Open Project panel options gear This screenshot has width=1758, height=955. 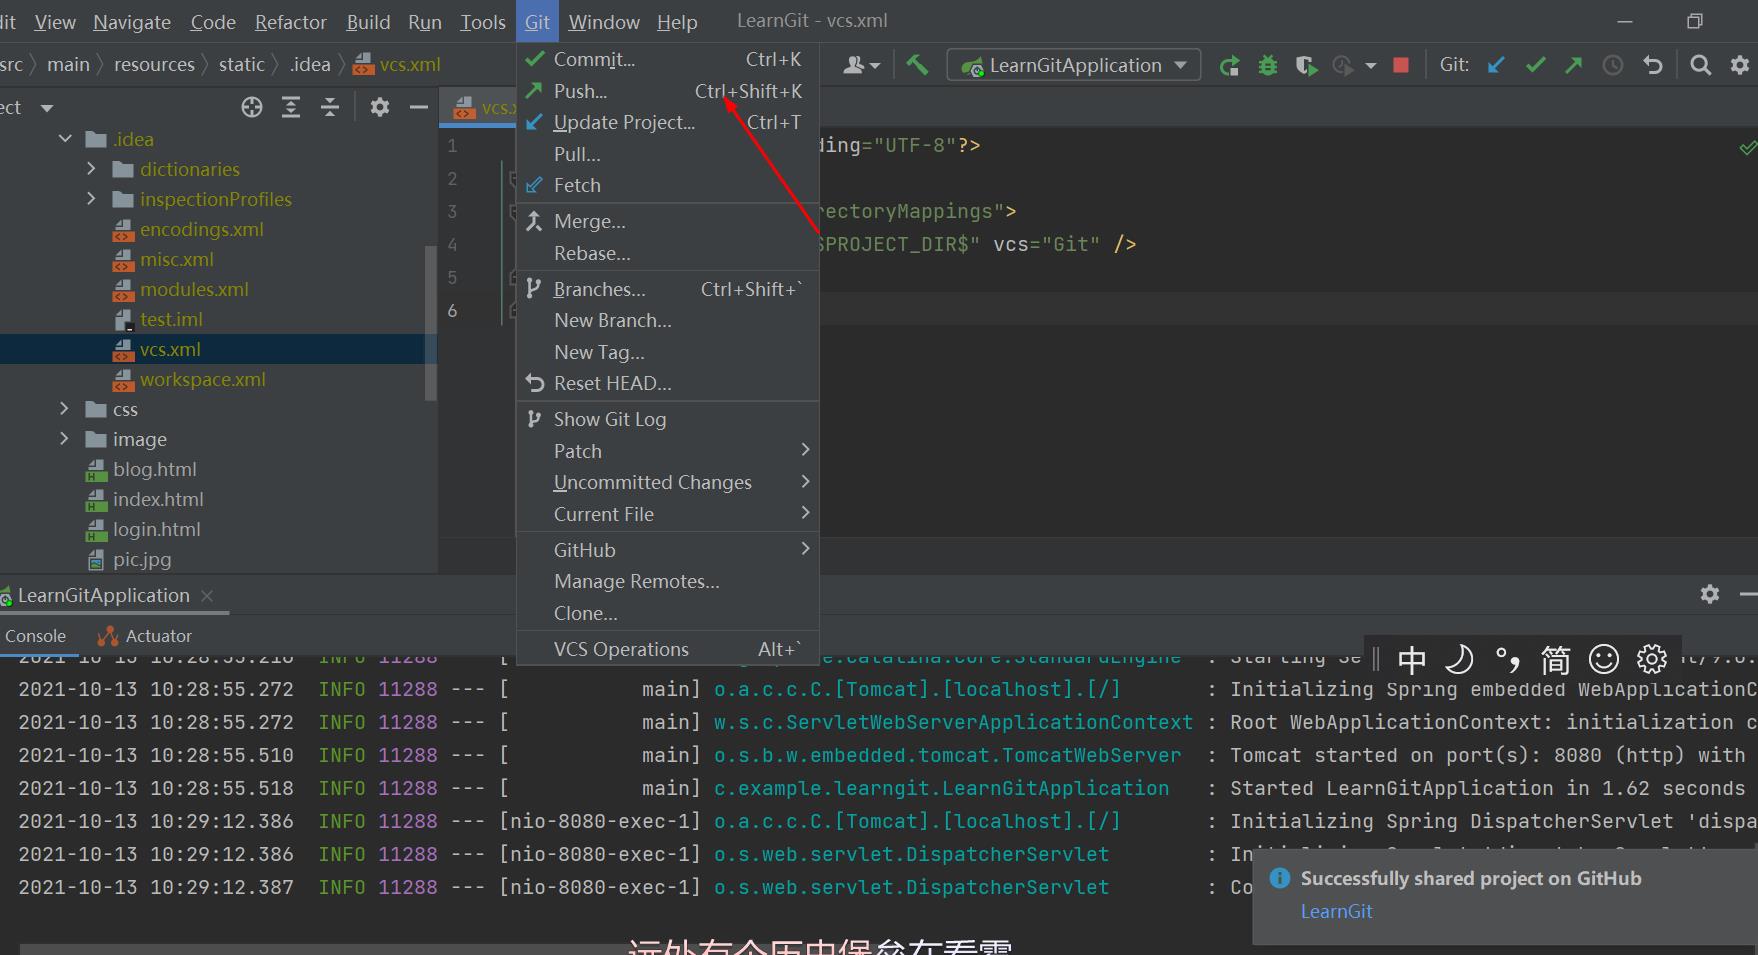click(x=380, y=107)
